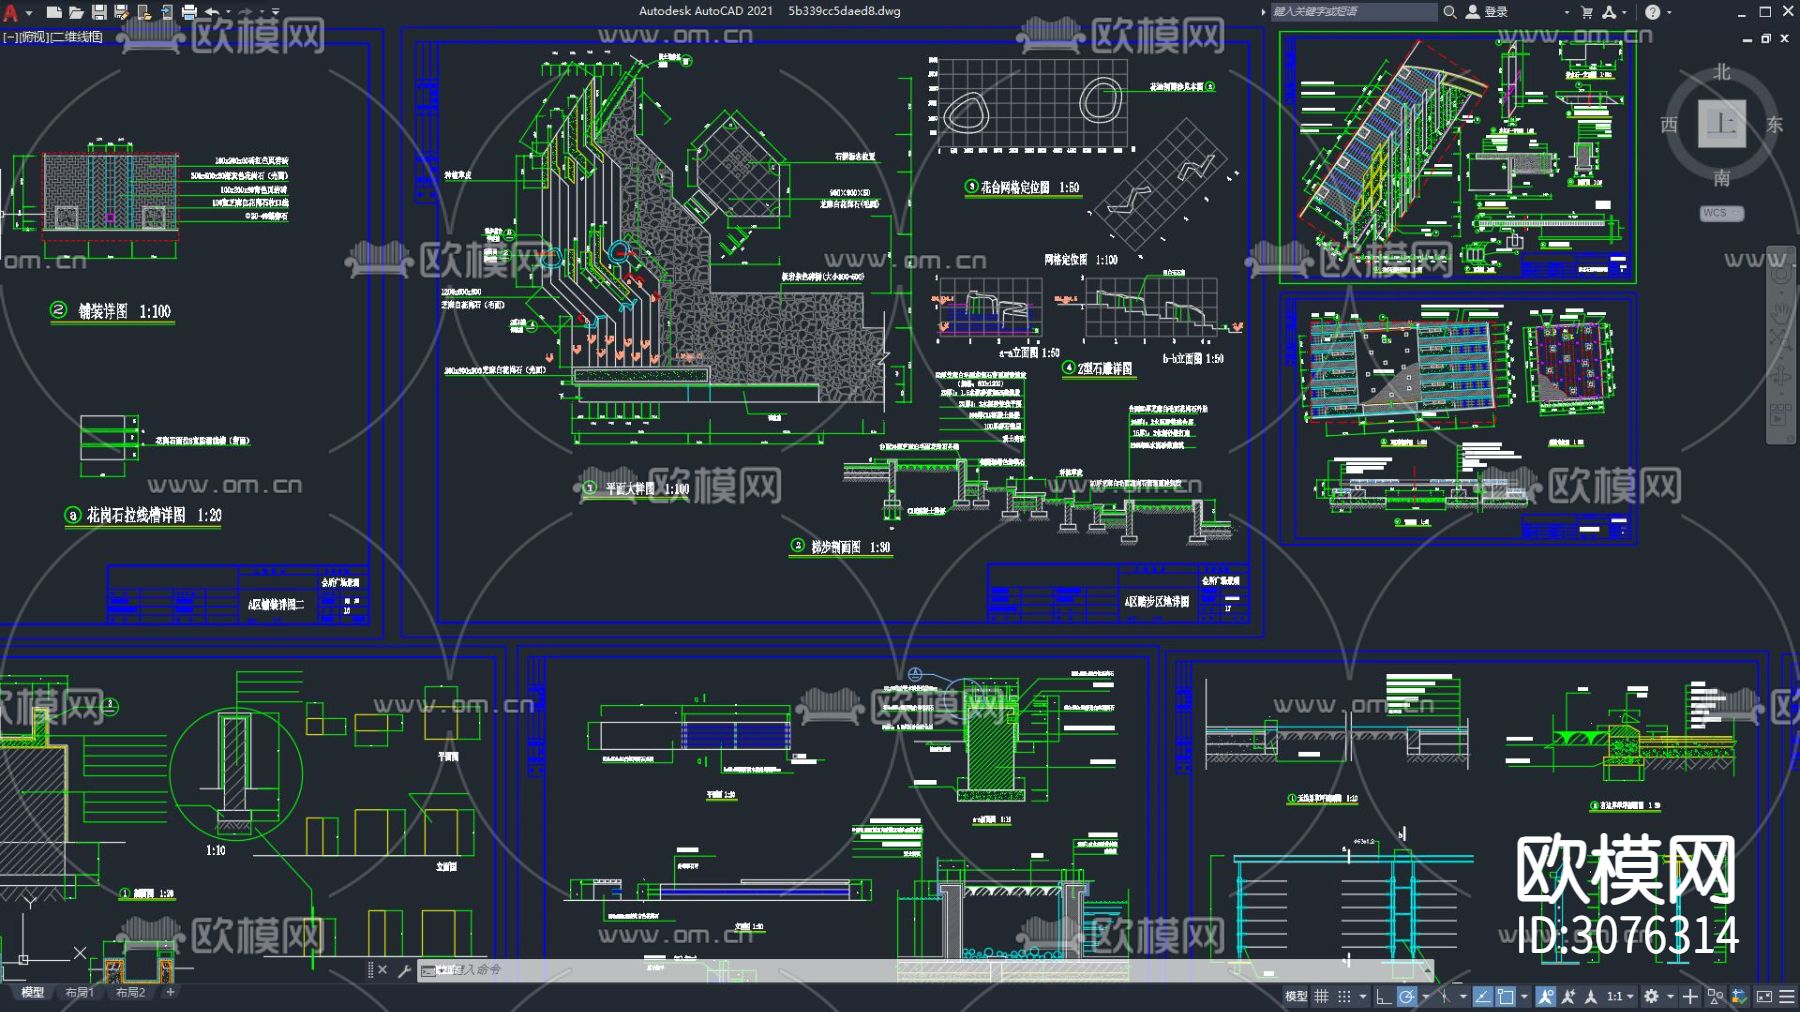Viewport: 1800px width, 1012px height.
Task: Add a new layout with the plus tab
Action: (170, 993)
